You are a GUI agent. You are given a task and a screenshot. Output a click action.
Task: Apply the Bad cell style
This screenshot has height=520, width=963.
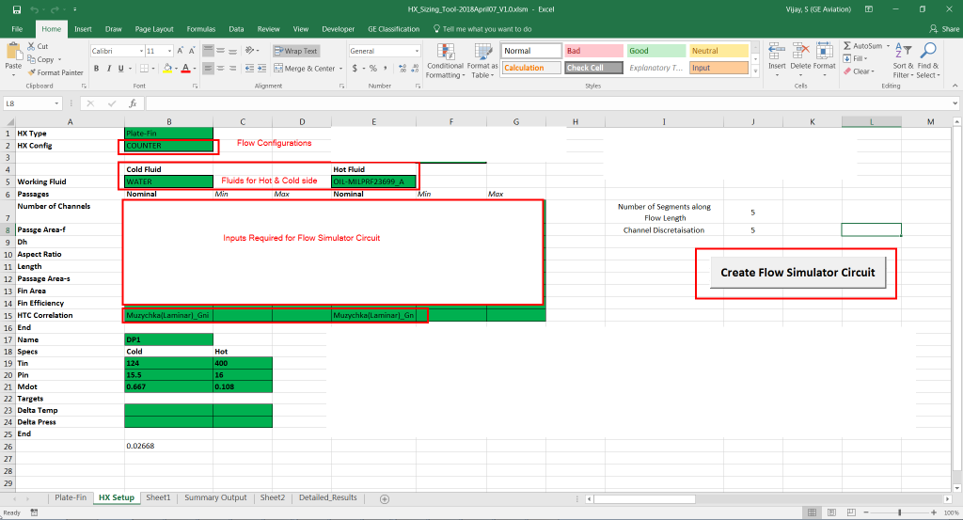[595, 51]
